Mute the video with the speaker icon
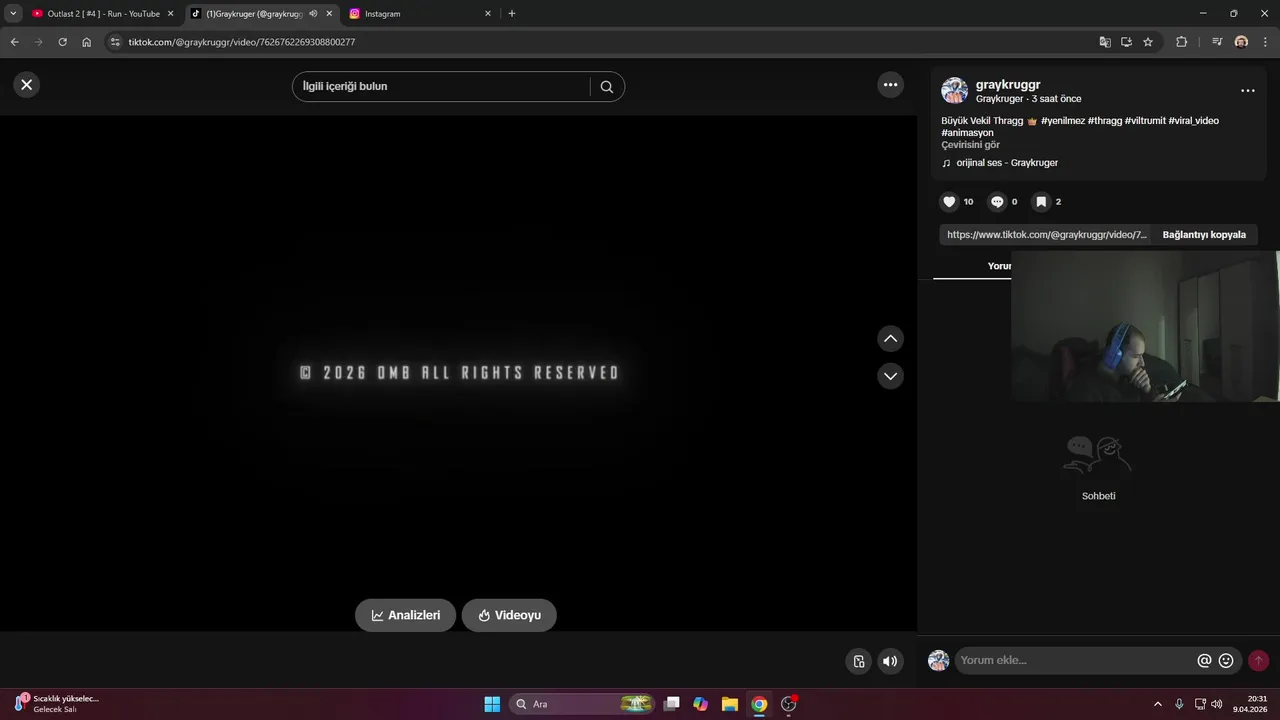 [890, 661]
